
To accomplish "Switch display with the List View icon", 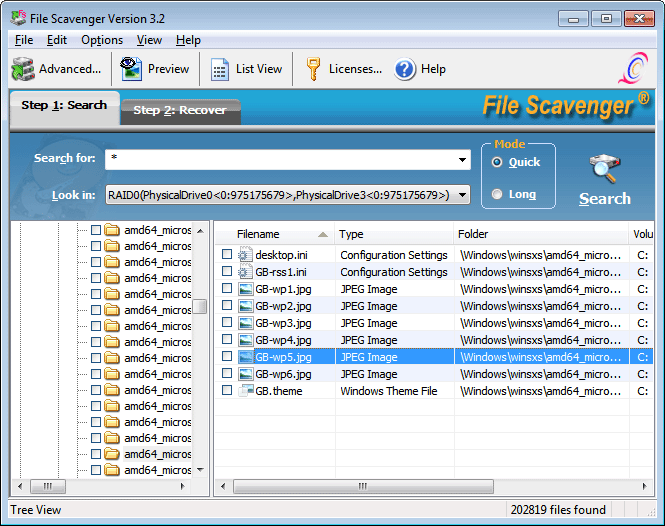I will click(x=220, y=69).
